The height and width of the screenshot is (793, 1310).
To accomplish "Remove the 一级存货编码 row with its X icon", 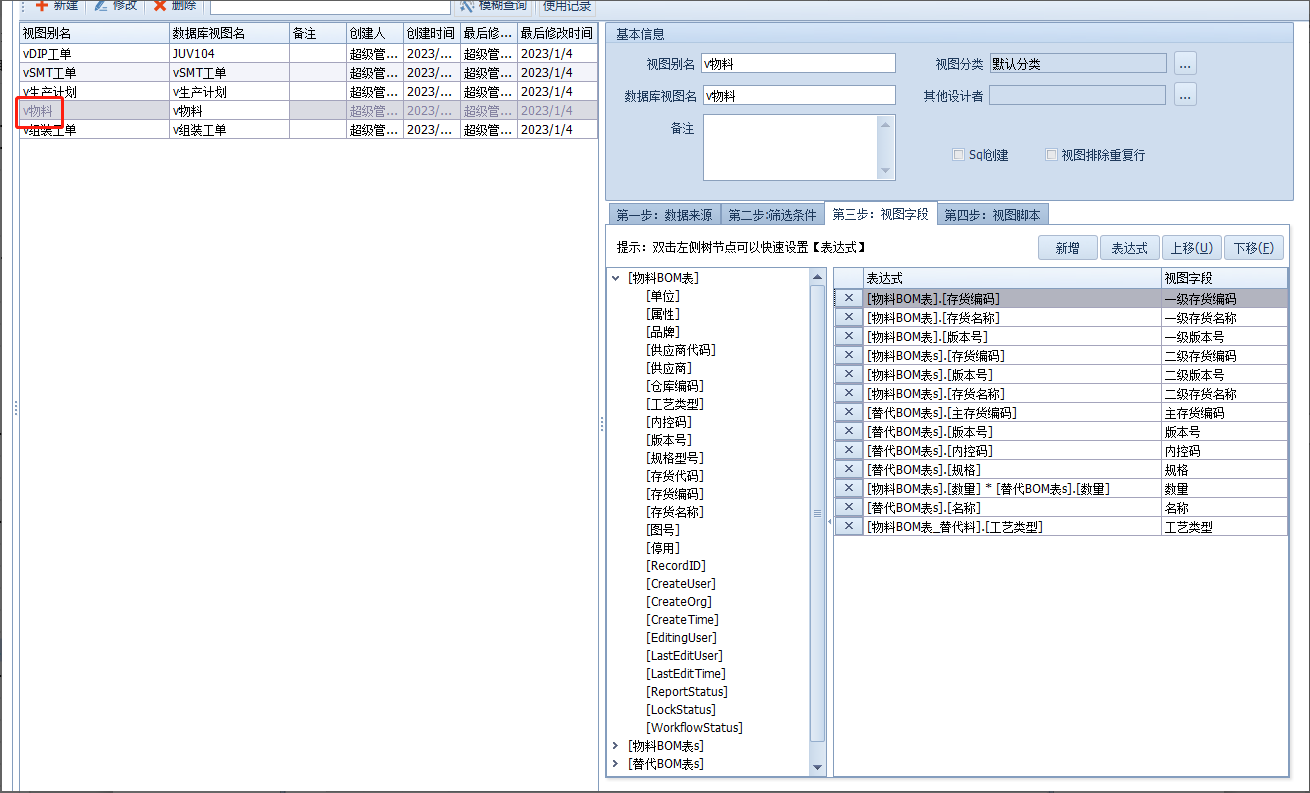I will pyautogui.click(x=849, y=298).
